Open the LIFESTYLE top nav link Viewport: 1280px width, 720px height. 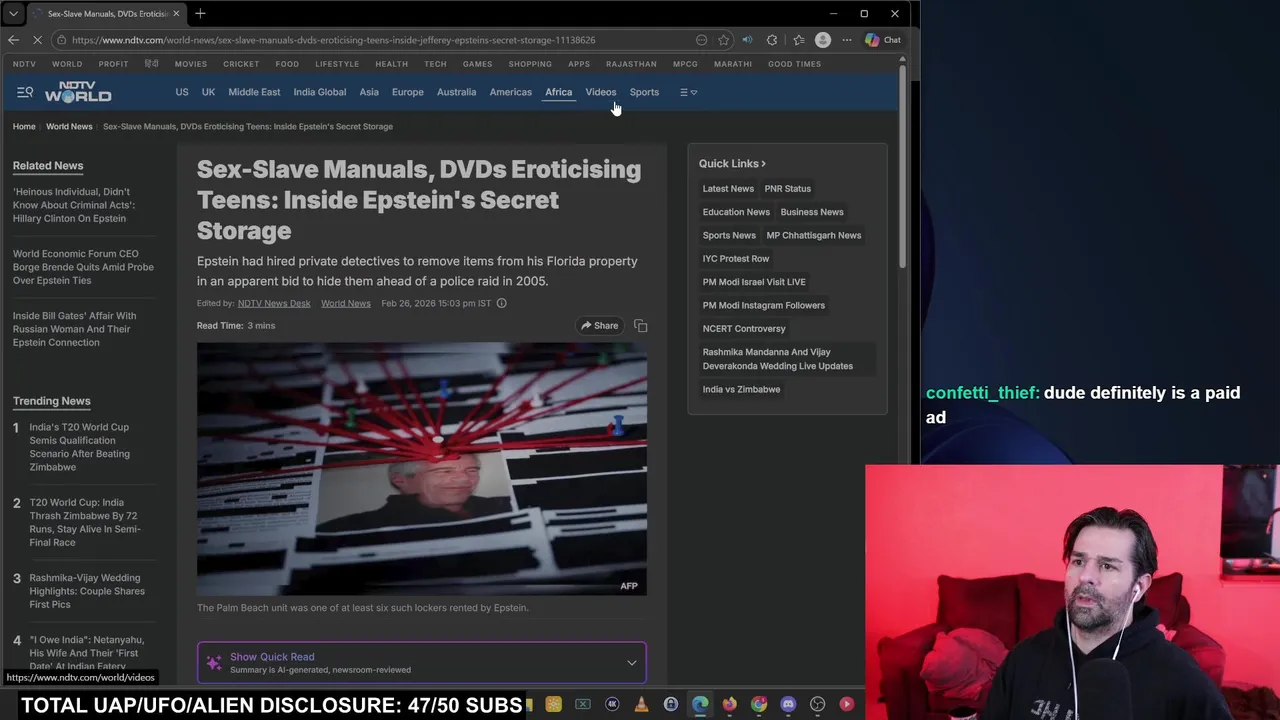pos(337,64)
